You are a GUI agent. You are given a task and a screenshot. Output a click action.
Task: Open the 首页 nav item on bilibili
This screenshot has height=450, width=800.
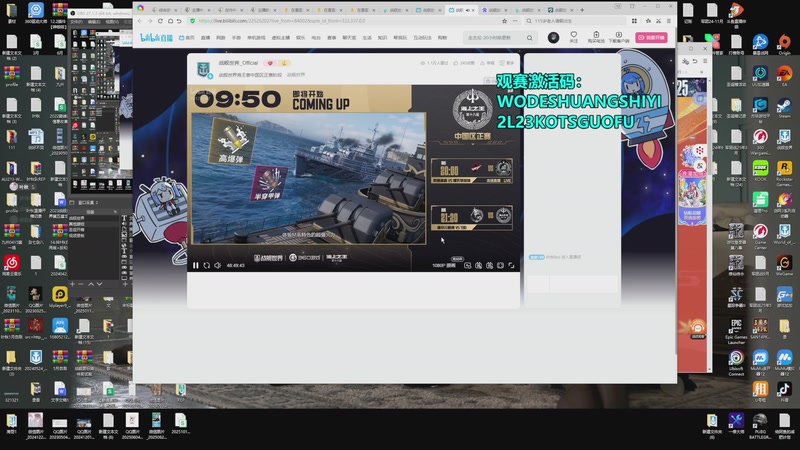coord(187,38)
